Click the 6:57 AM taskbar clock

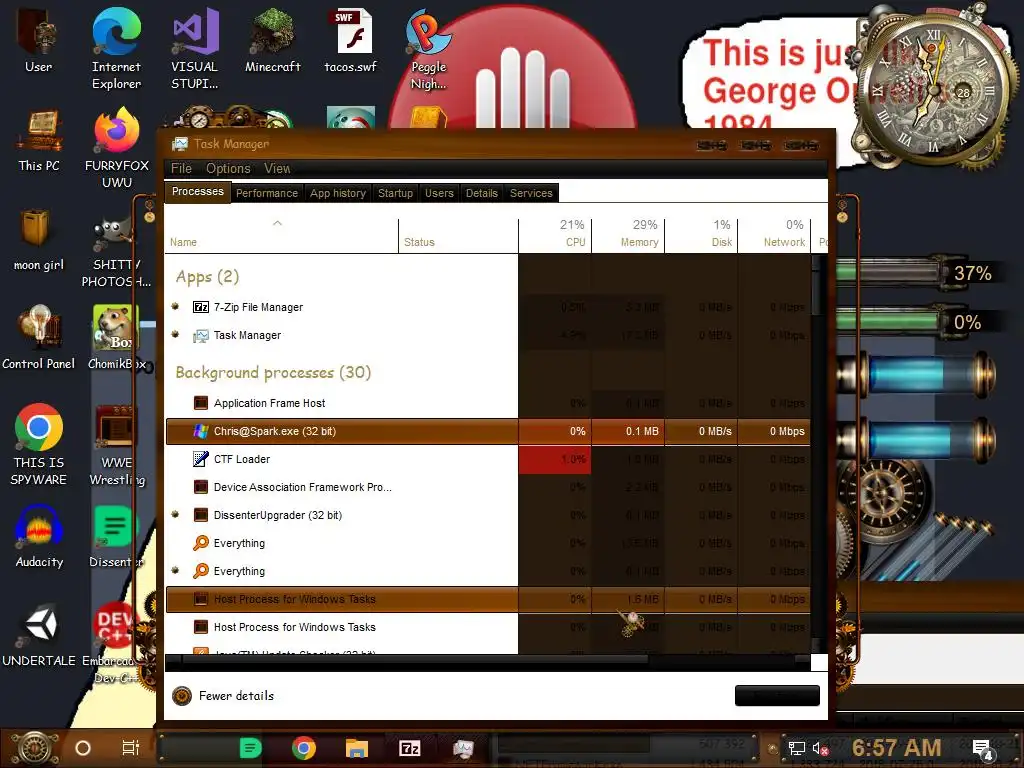tap(896, 748)
